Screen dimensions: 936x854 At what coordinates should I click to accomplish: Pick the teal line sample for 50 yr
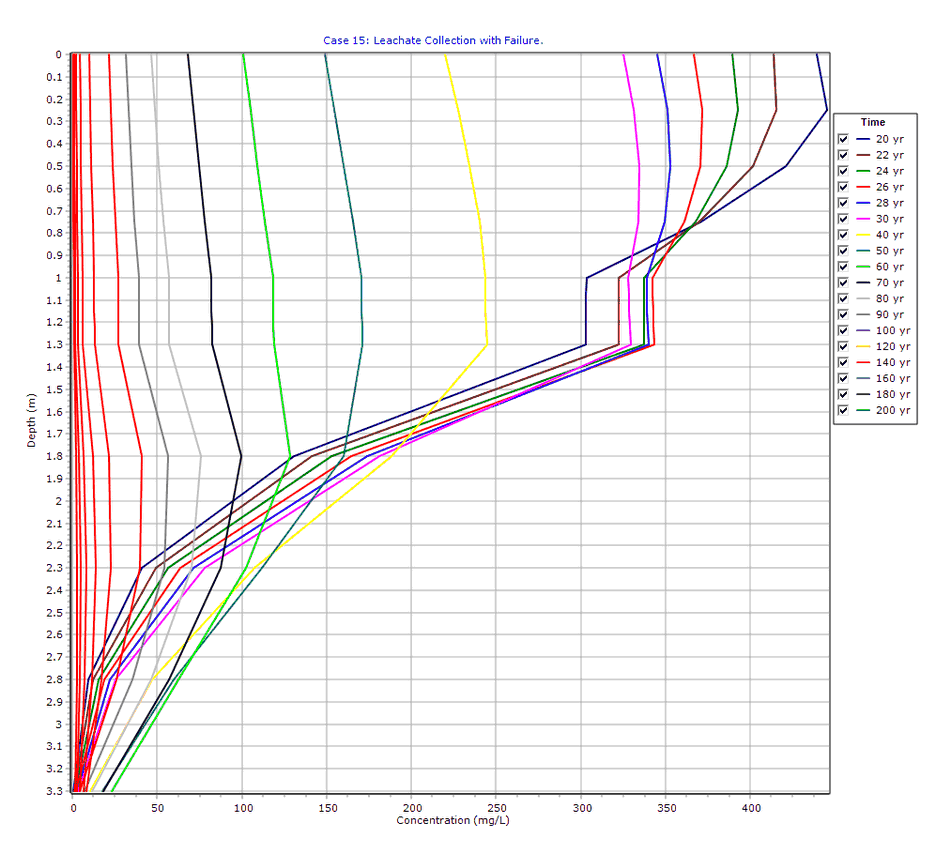tap(863, 251)
